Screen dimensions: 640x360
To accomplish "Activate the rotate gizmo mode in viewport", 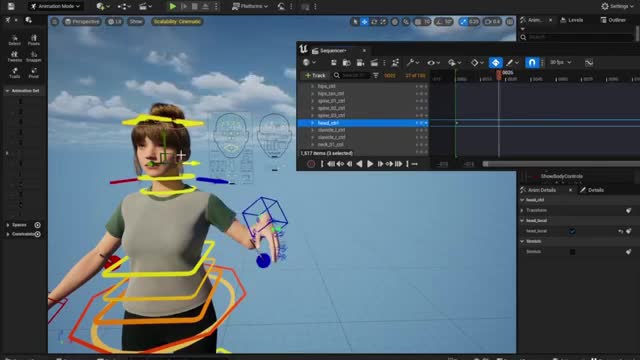I will point(374,22).
